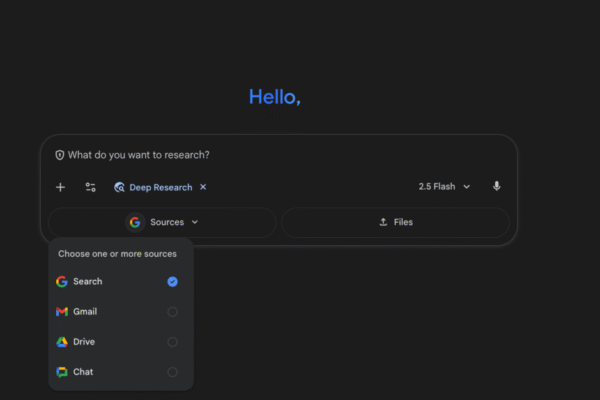The image size is (600, 400).
Task: Collapse the Sources dropdown chevron
Action: click(195, 222)
